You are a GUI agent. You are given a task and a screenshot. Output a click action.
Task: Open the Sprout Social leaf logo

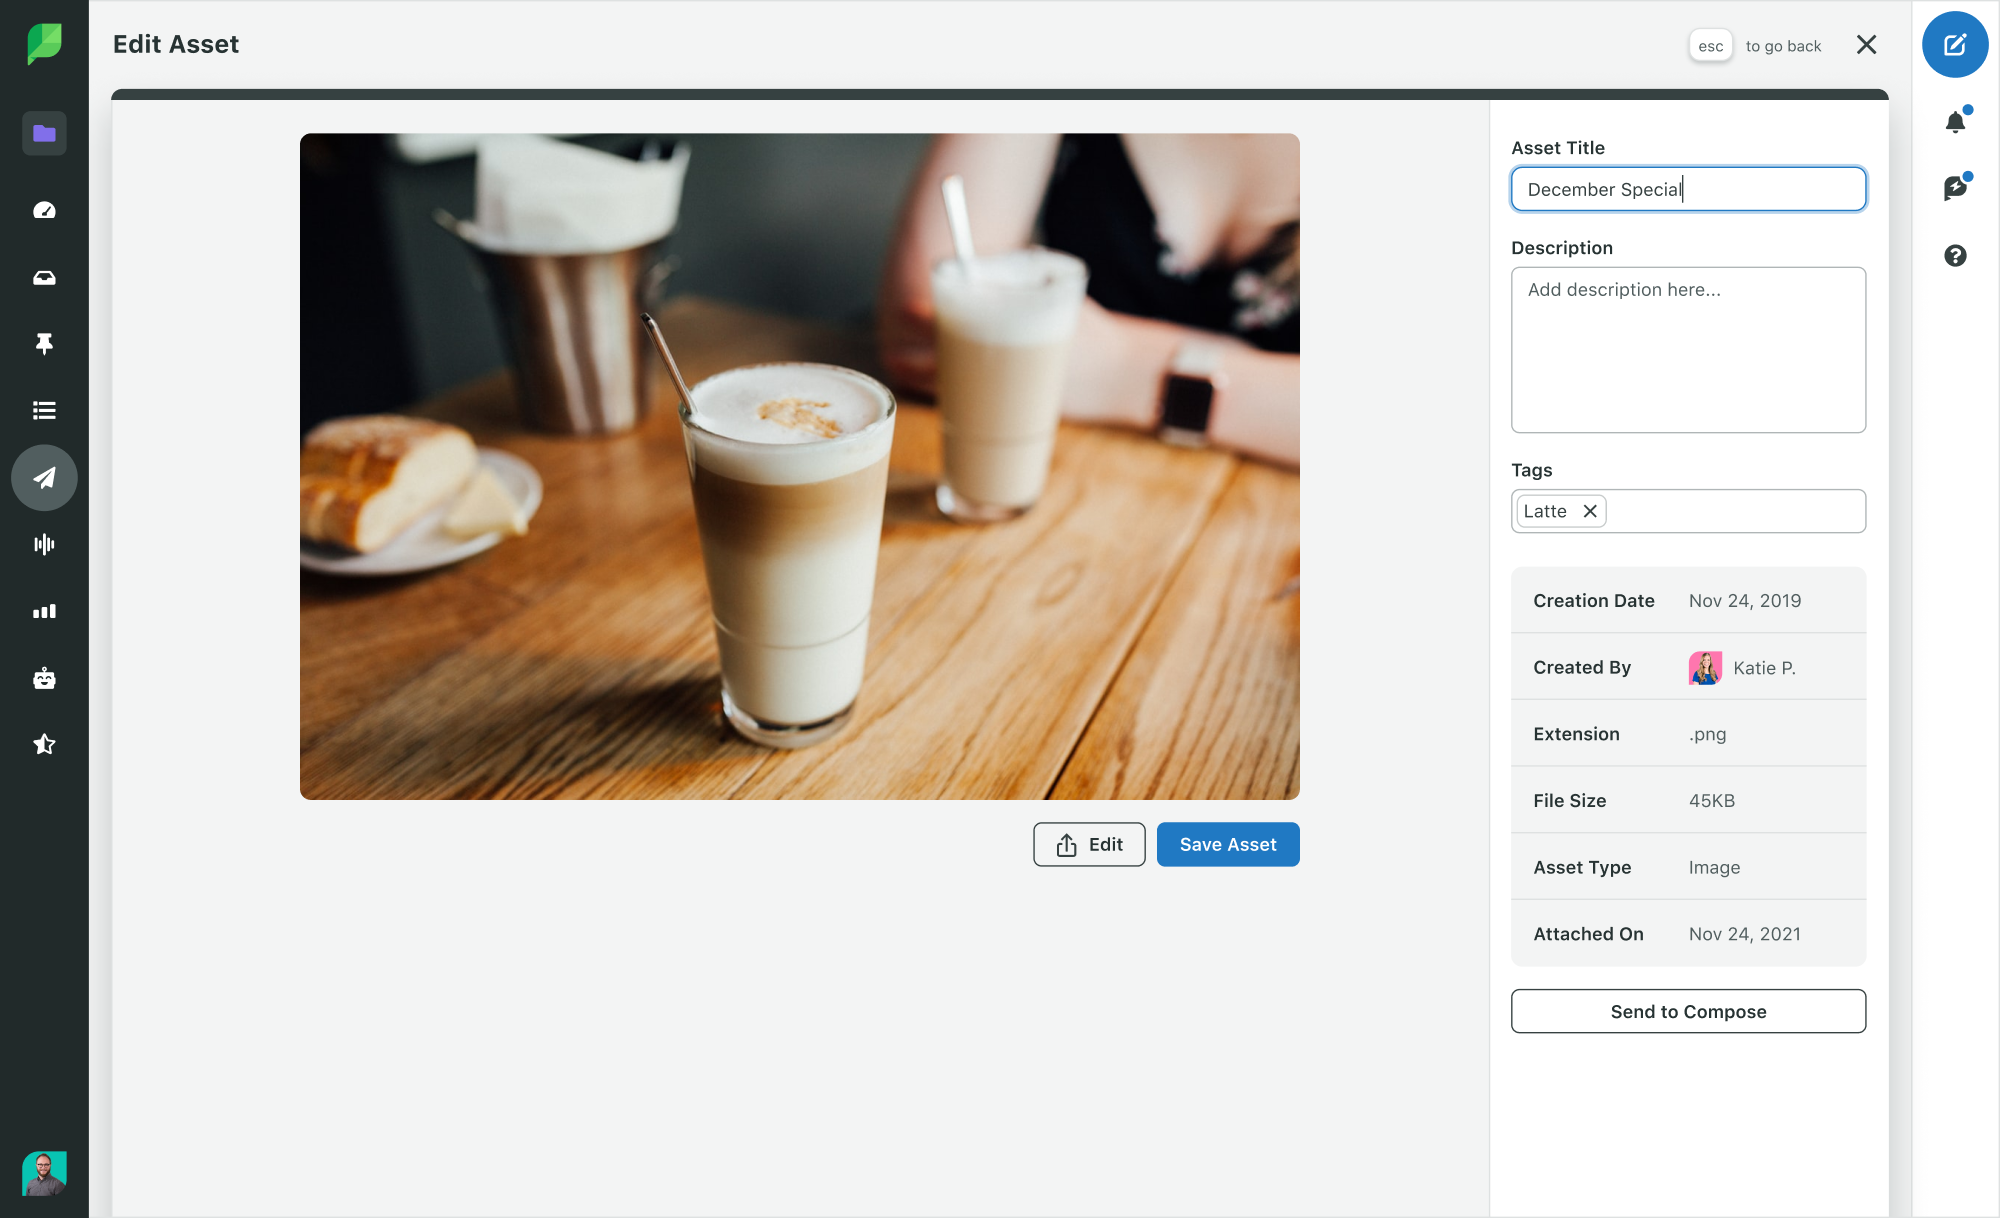click(x=44, y=44)
